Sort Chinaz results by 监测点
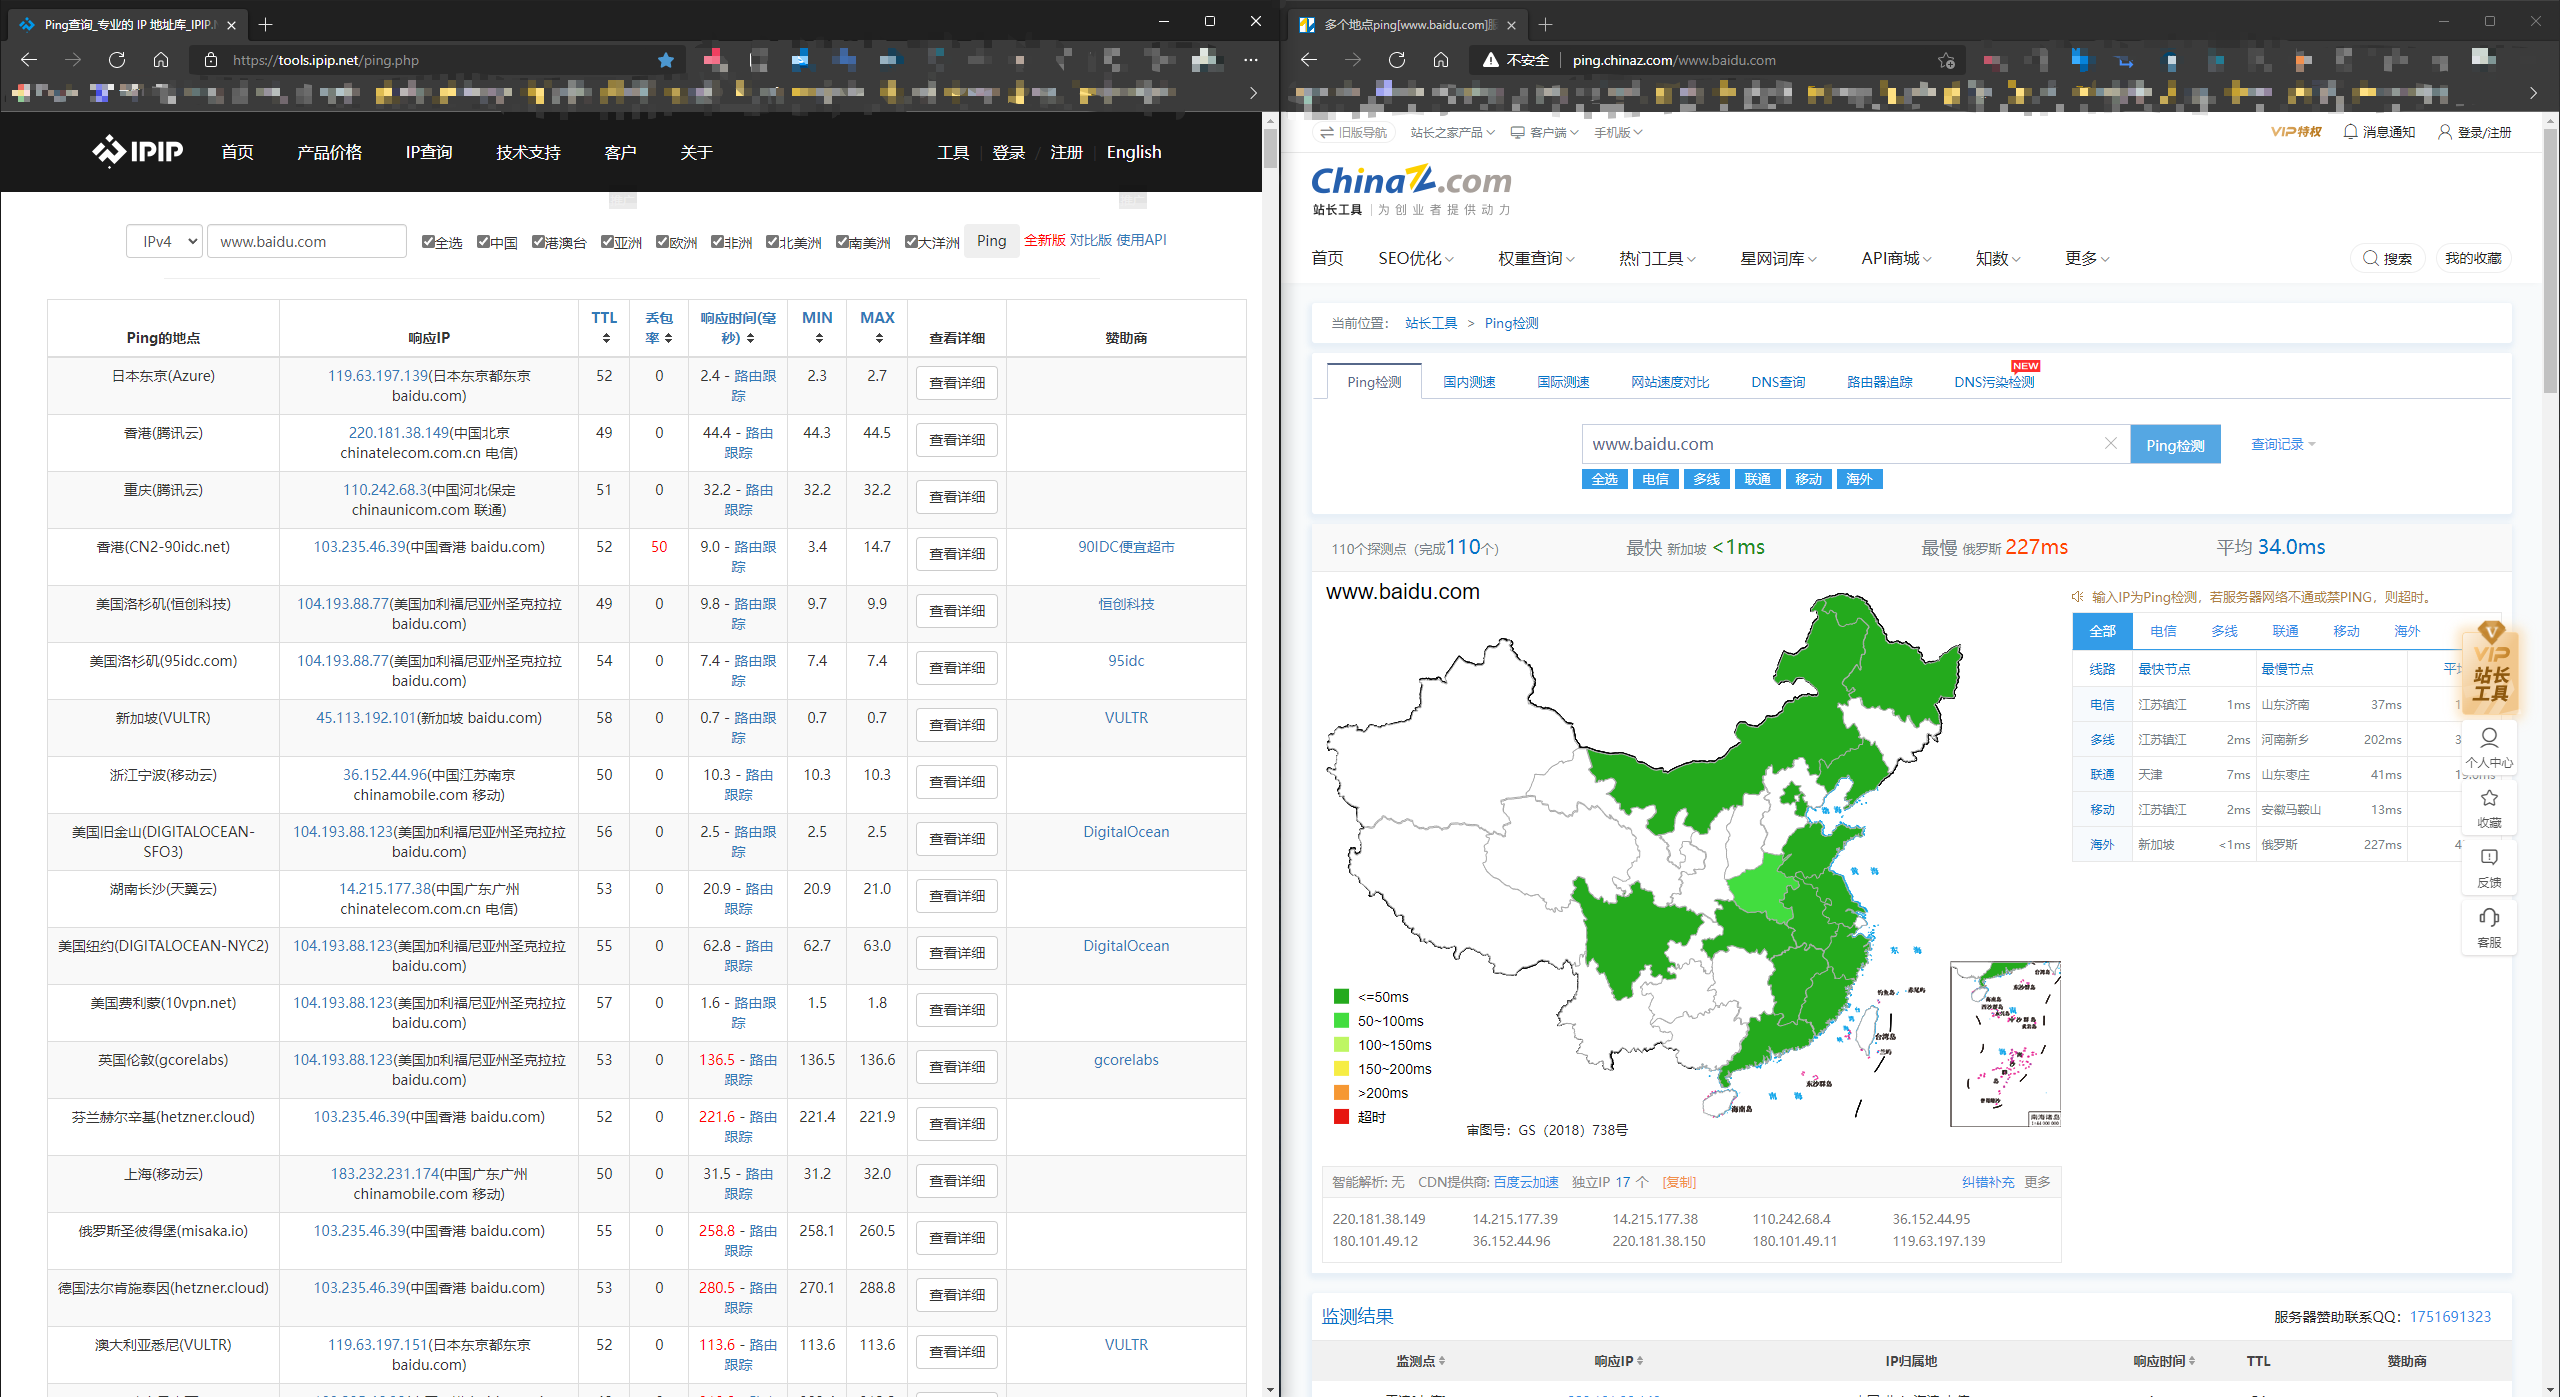 click(x=1420, y=1361)
